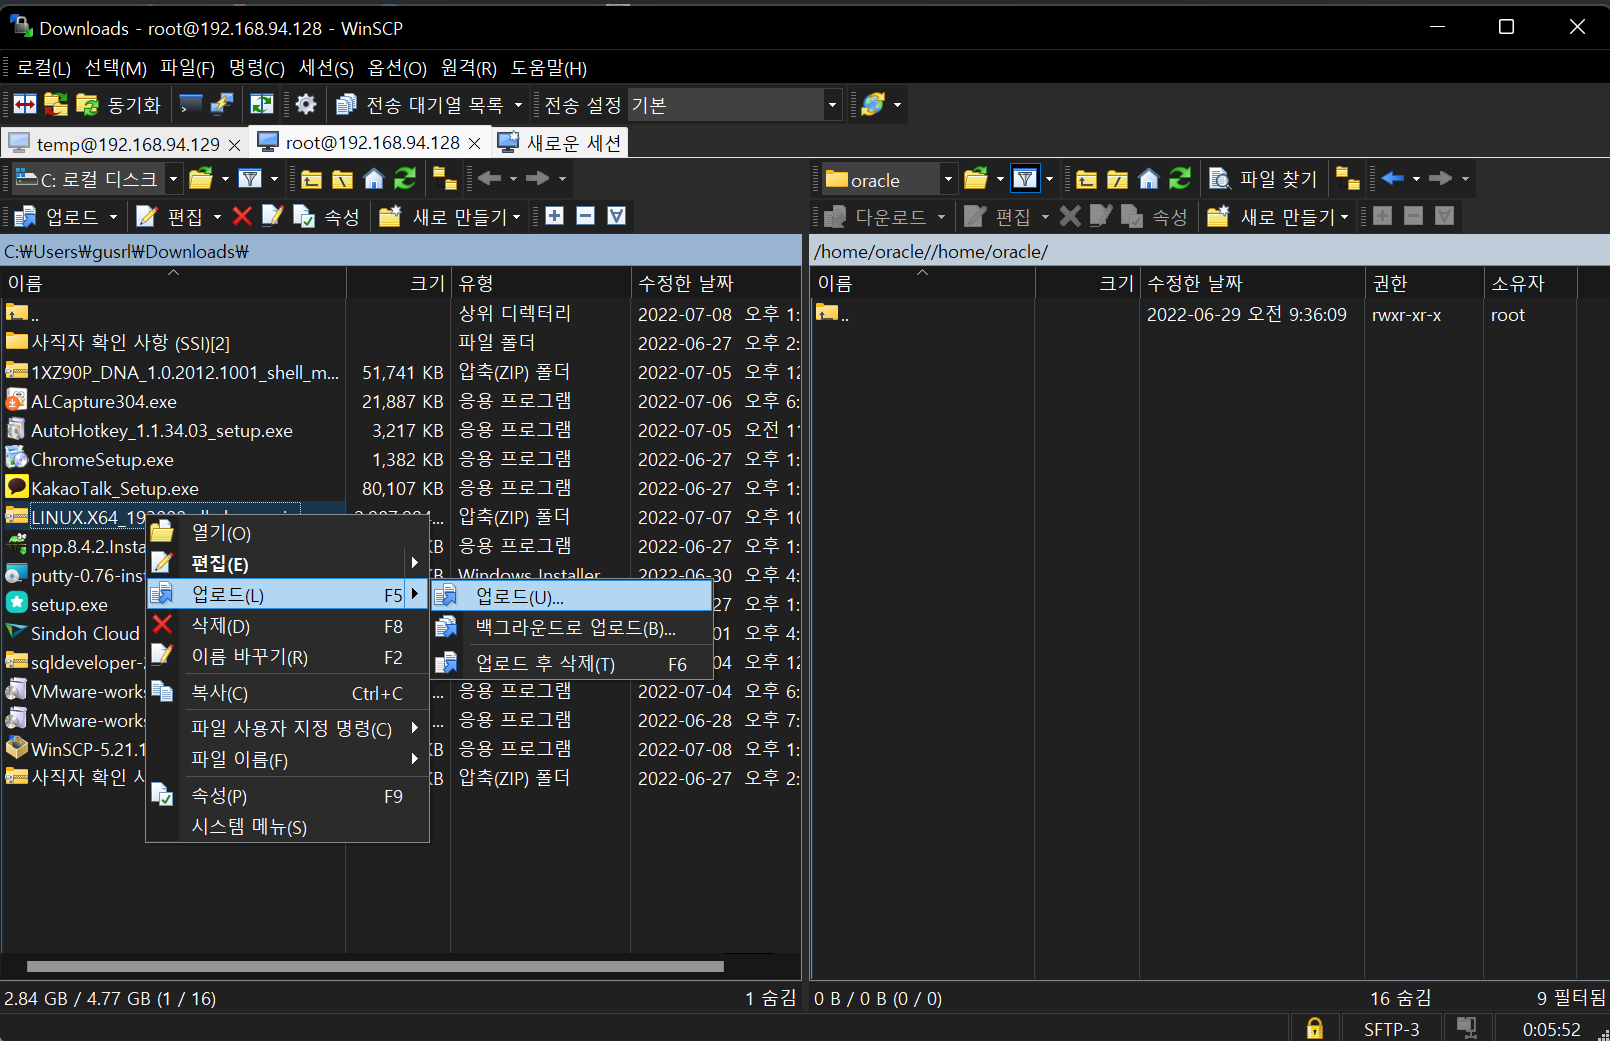Image resolution: width=1610 pixels, height=1041 pixels.
Task: Click the red delete X icon in local toolbar
Action: tap(242, 216)
